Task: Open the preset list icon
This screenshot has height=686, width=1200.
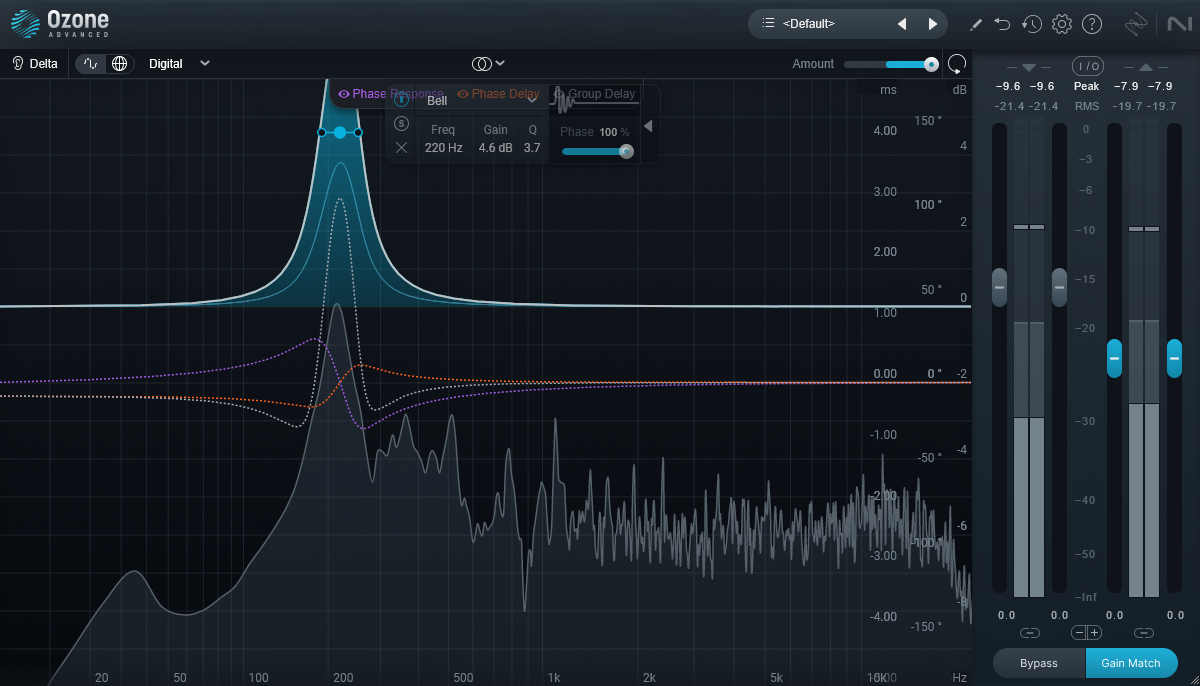Action: (768, 23)
